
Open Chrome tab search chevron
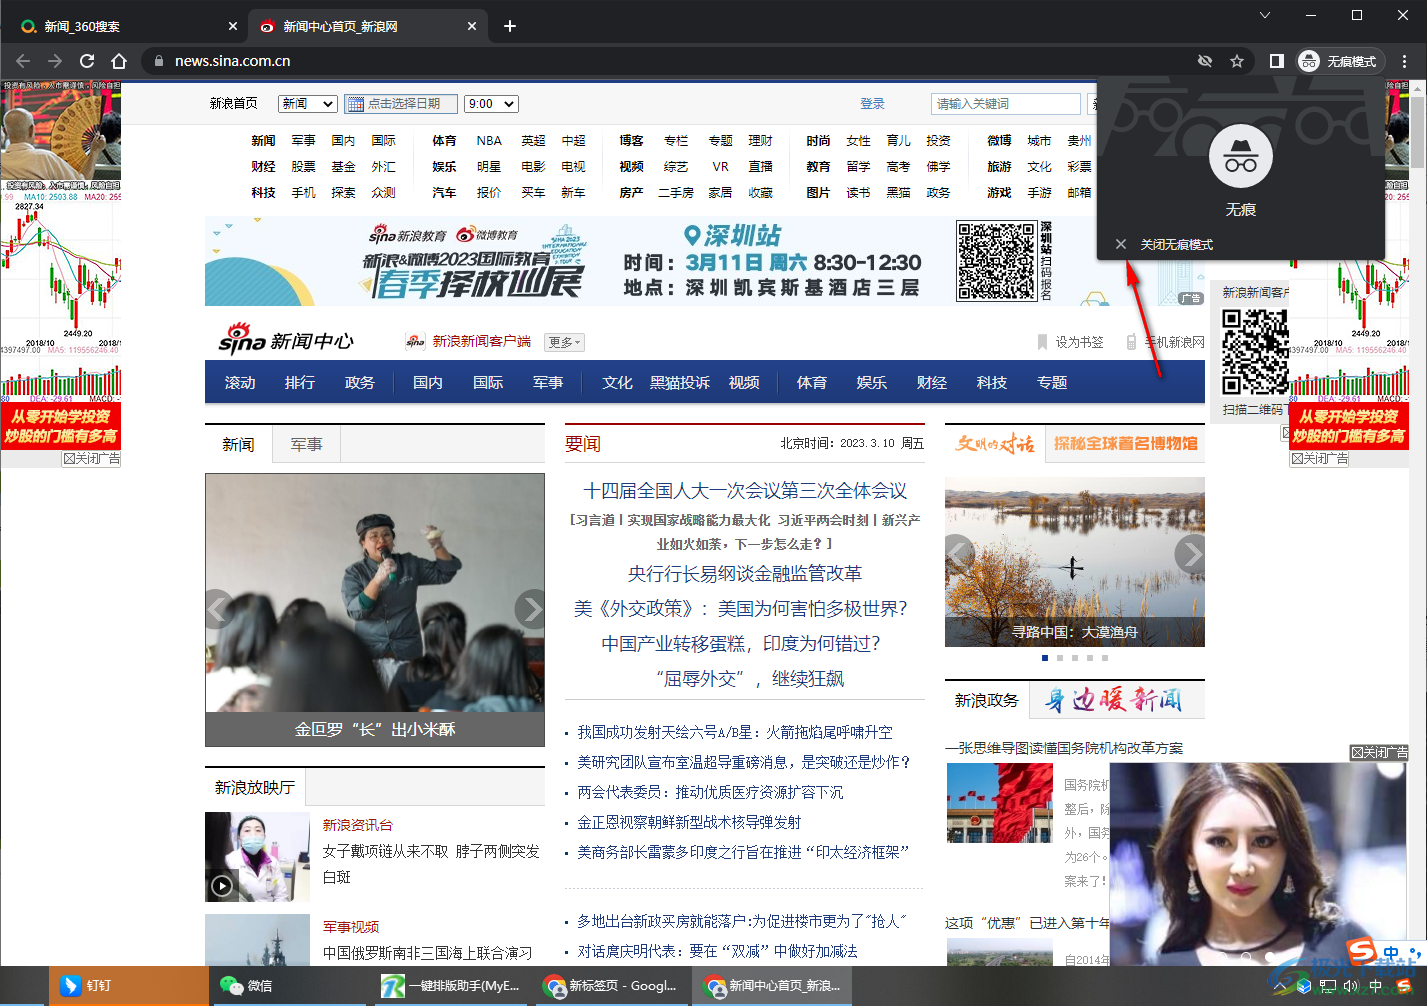pos(1265,15)
